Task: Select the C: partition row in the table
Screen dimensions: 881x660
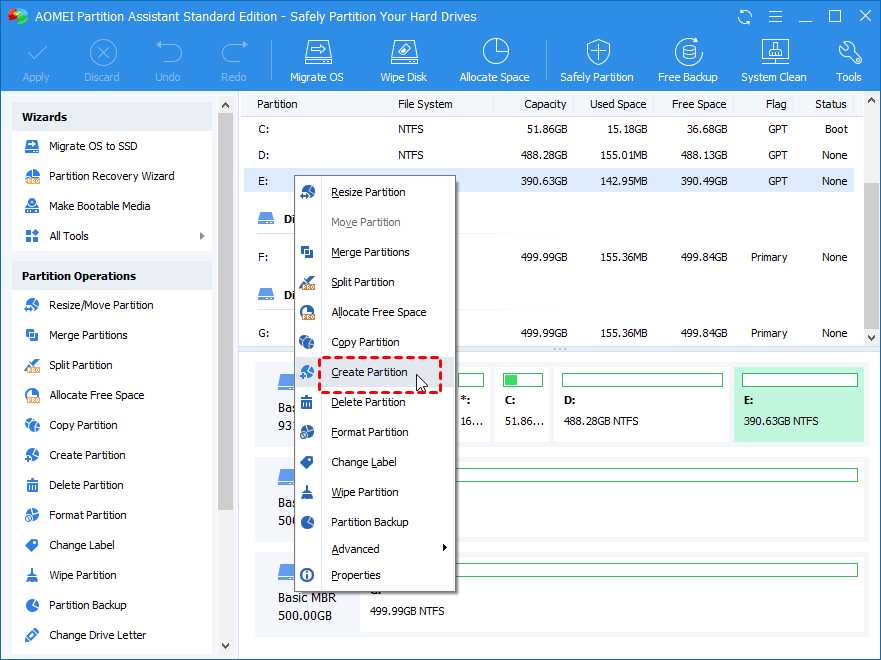Action: coord(549,129)
